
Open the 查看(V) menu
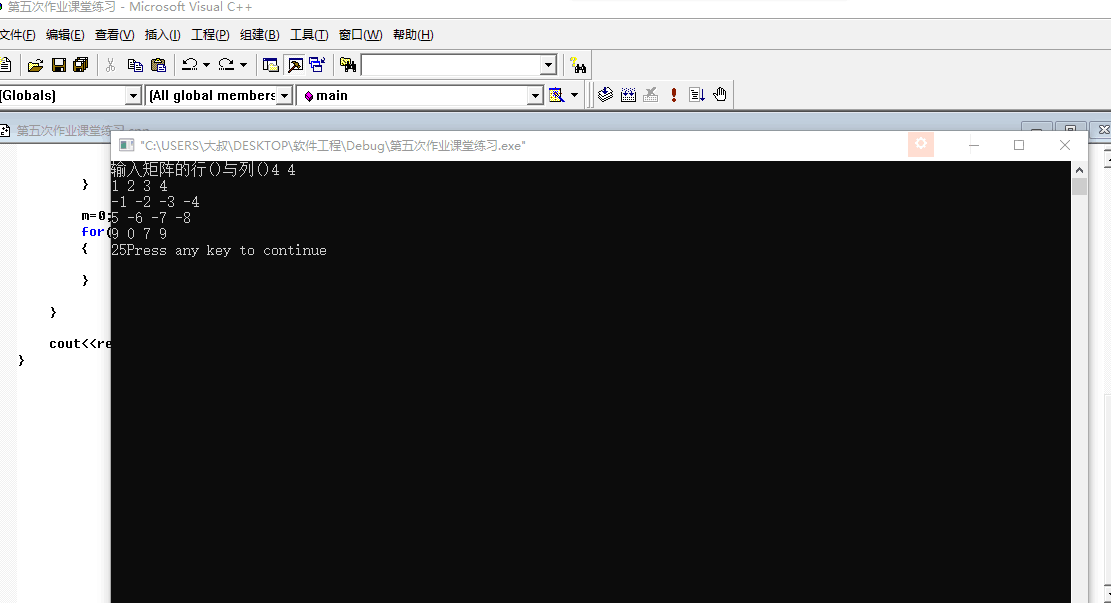115,35
